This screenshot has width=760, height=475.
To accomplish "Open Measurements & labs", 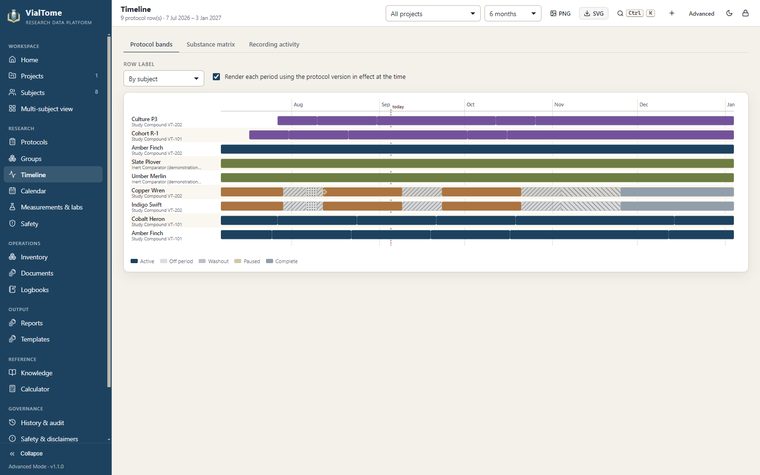I will tap(53, 207).
